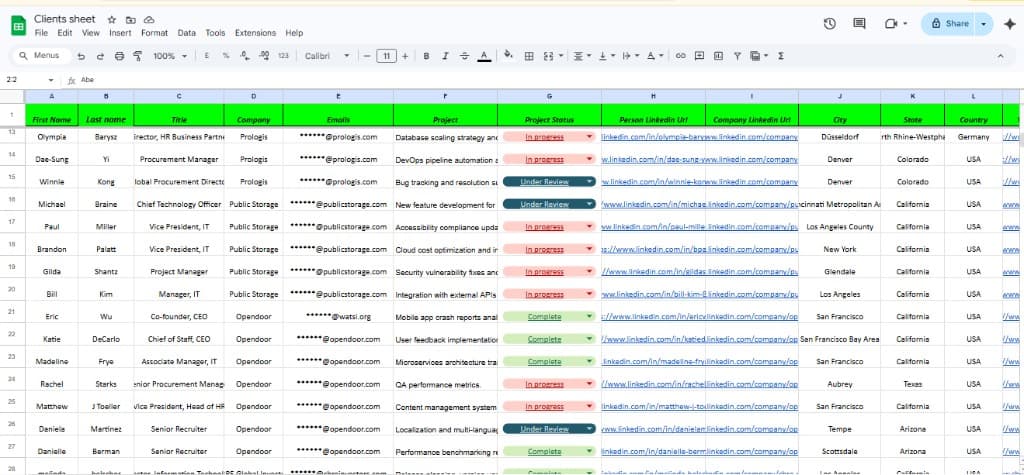
Task: Decrease font size minus button
Action: (x=367, y=56)
